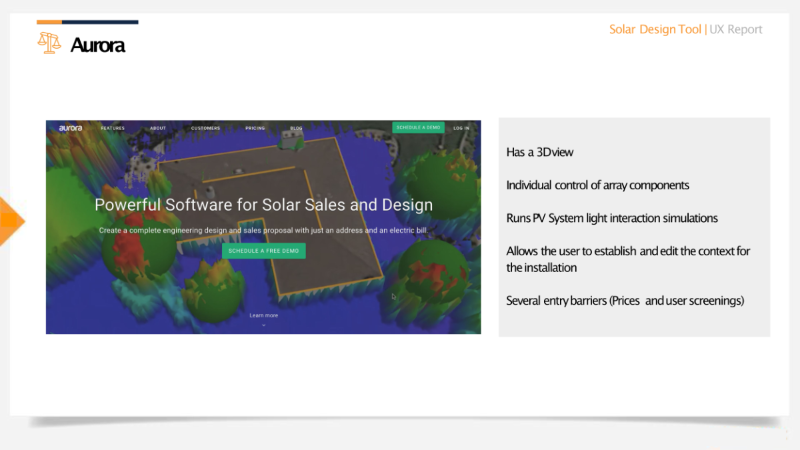Click the chevron below Learn more
The image size is (800, 450).
point(264,325)
